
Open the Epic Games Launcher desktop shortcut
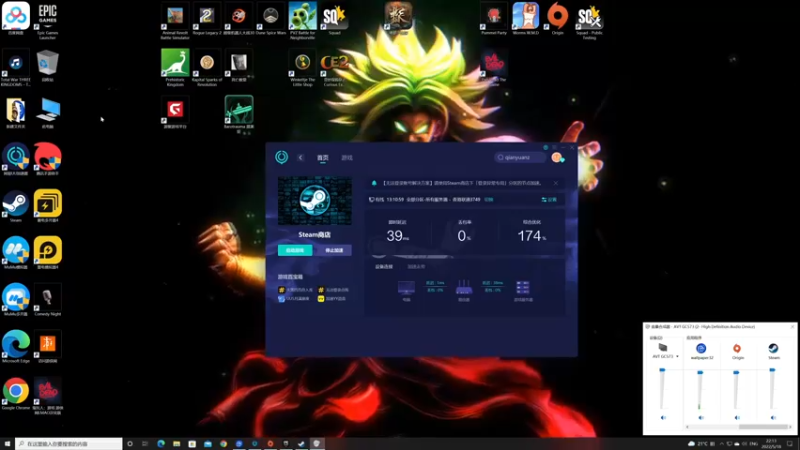tap(47, 20)
